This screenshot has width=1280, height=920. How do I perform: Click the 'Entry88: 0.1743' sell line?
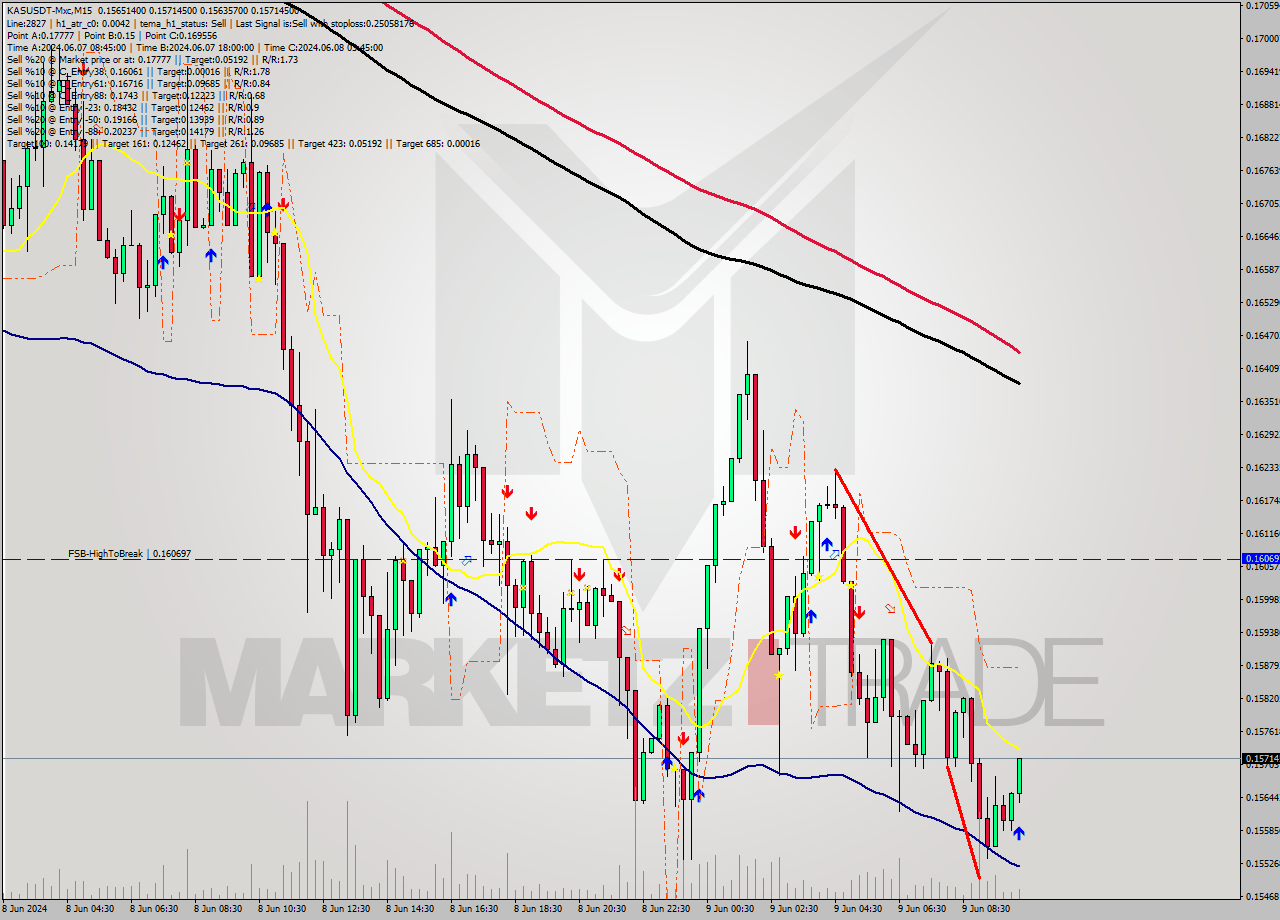pos(135,95)
